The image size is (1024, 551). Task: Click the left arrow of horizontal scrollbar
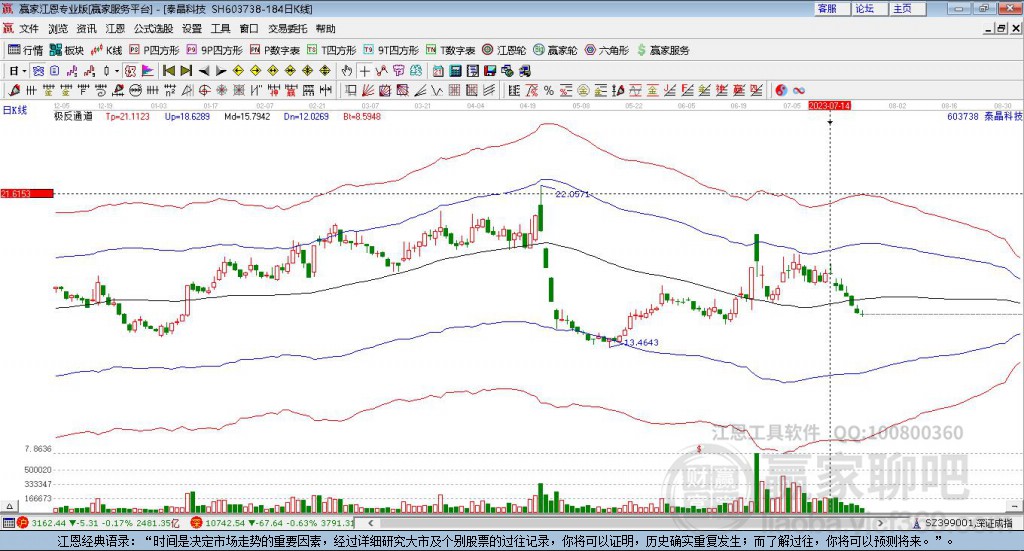coord(370,523)
